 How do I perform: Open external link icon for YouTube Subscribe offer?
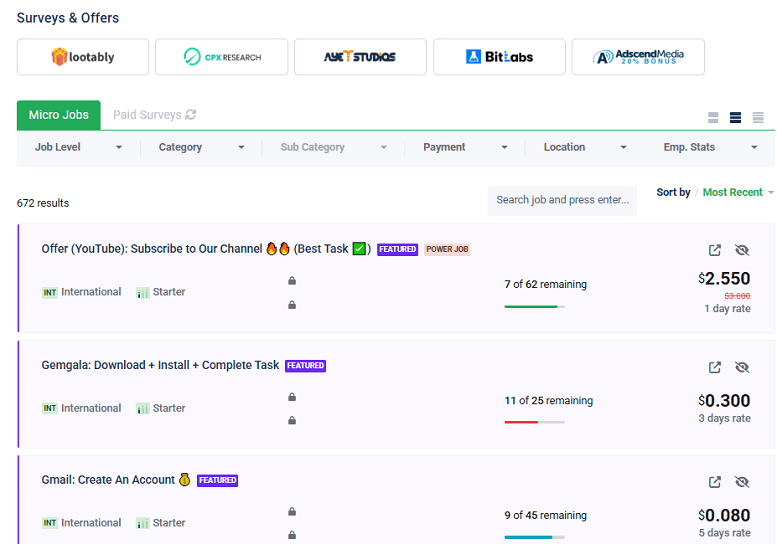(x=715, y=250)
